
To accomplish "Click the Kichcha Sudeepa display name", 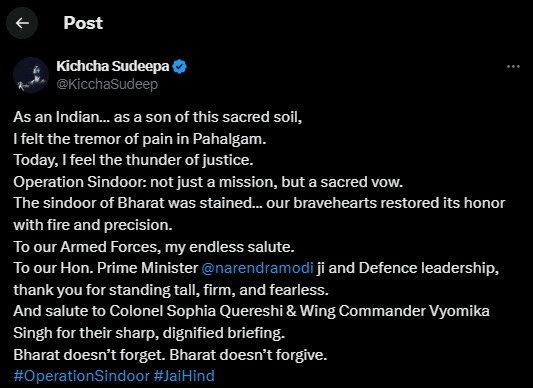I will (113, 66).
